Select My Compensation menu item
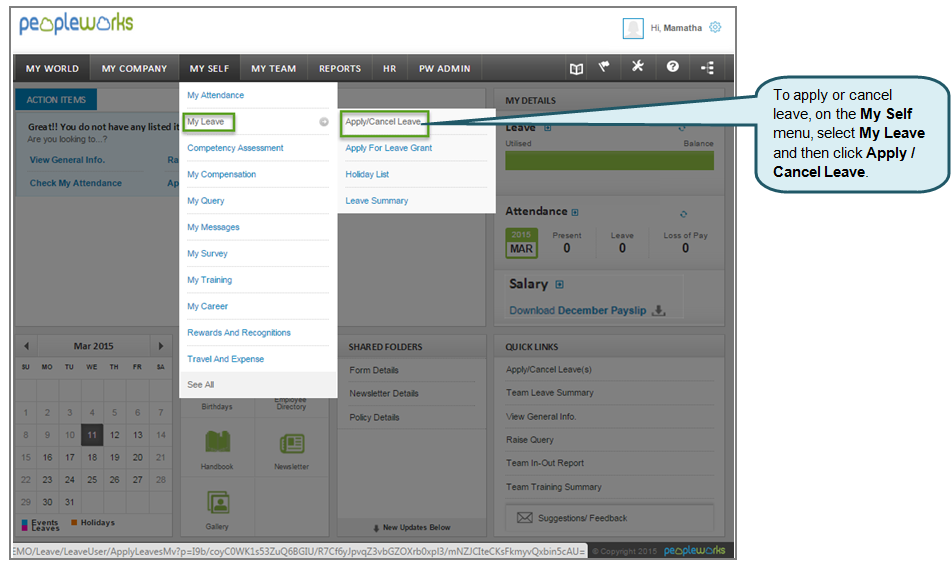The height and width of the screenshot is (563, 952). click(222, 174)
